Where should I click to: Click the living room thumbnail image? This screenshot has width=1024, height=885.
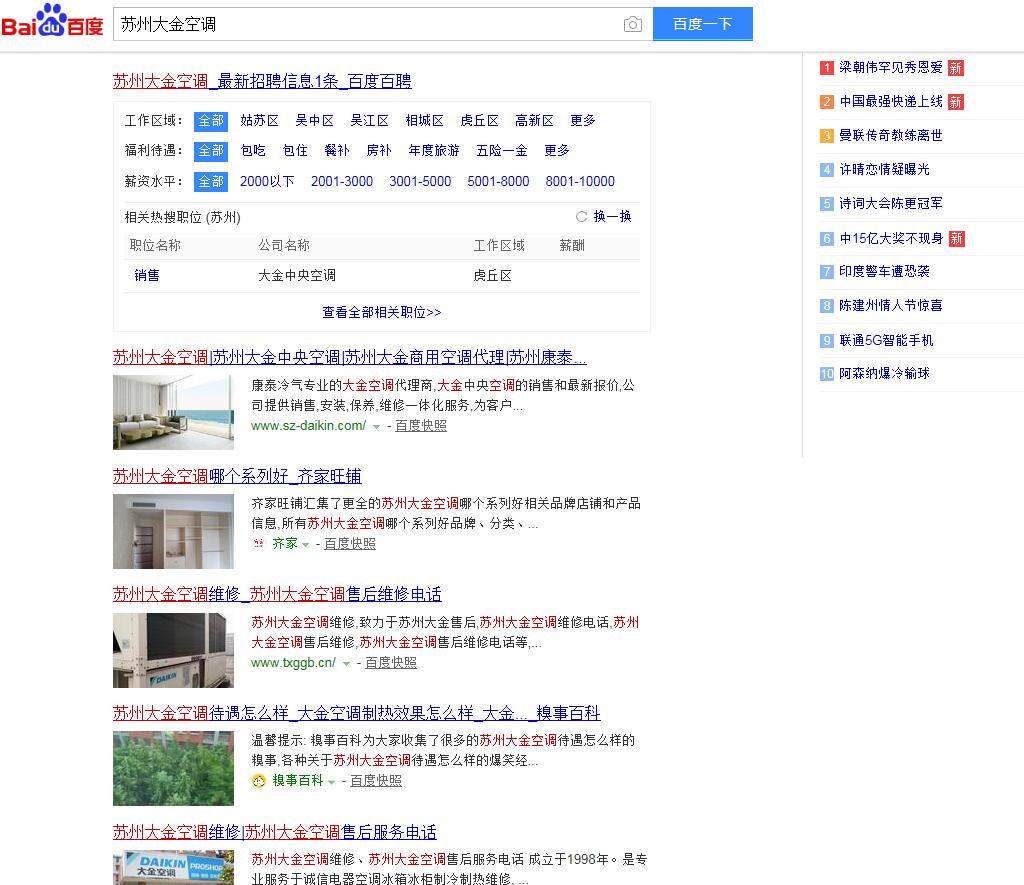tap(173, 412)
